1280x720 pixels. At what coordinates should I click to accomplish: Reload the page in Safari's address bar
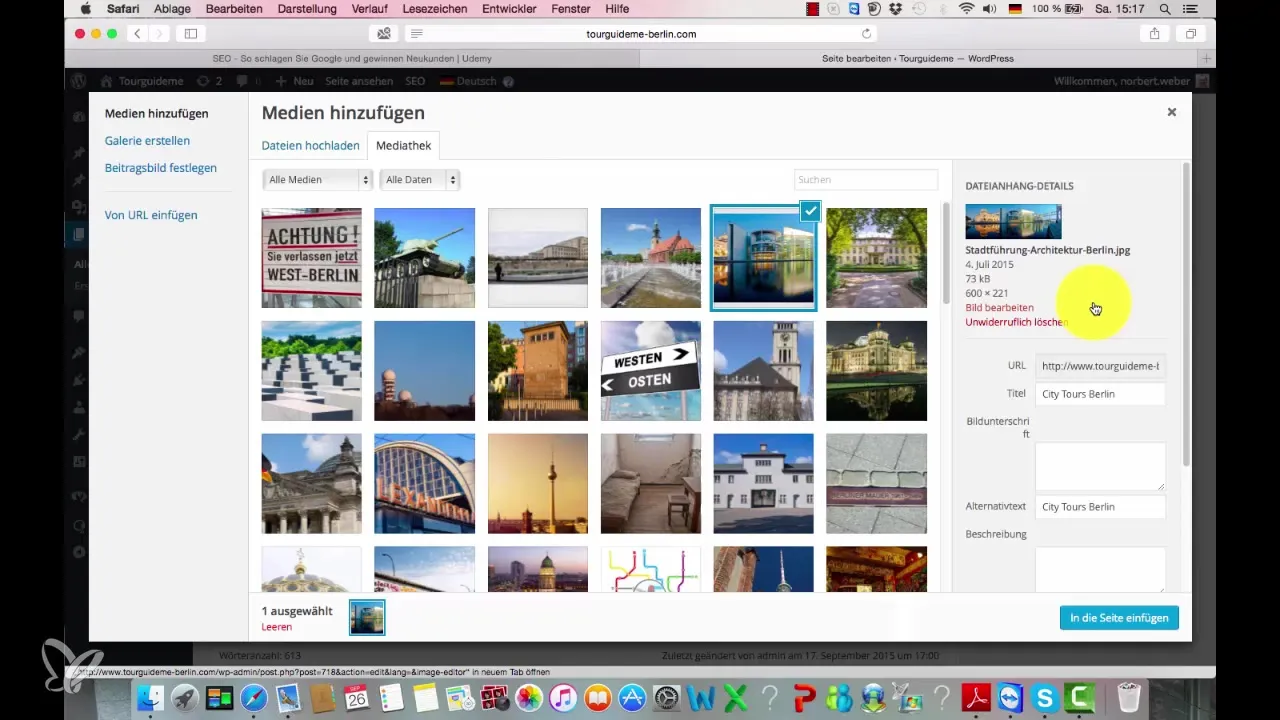click(x=866, y=33)
